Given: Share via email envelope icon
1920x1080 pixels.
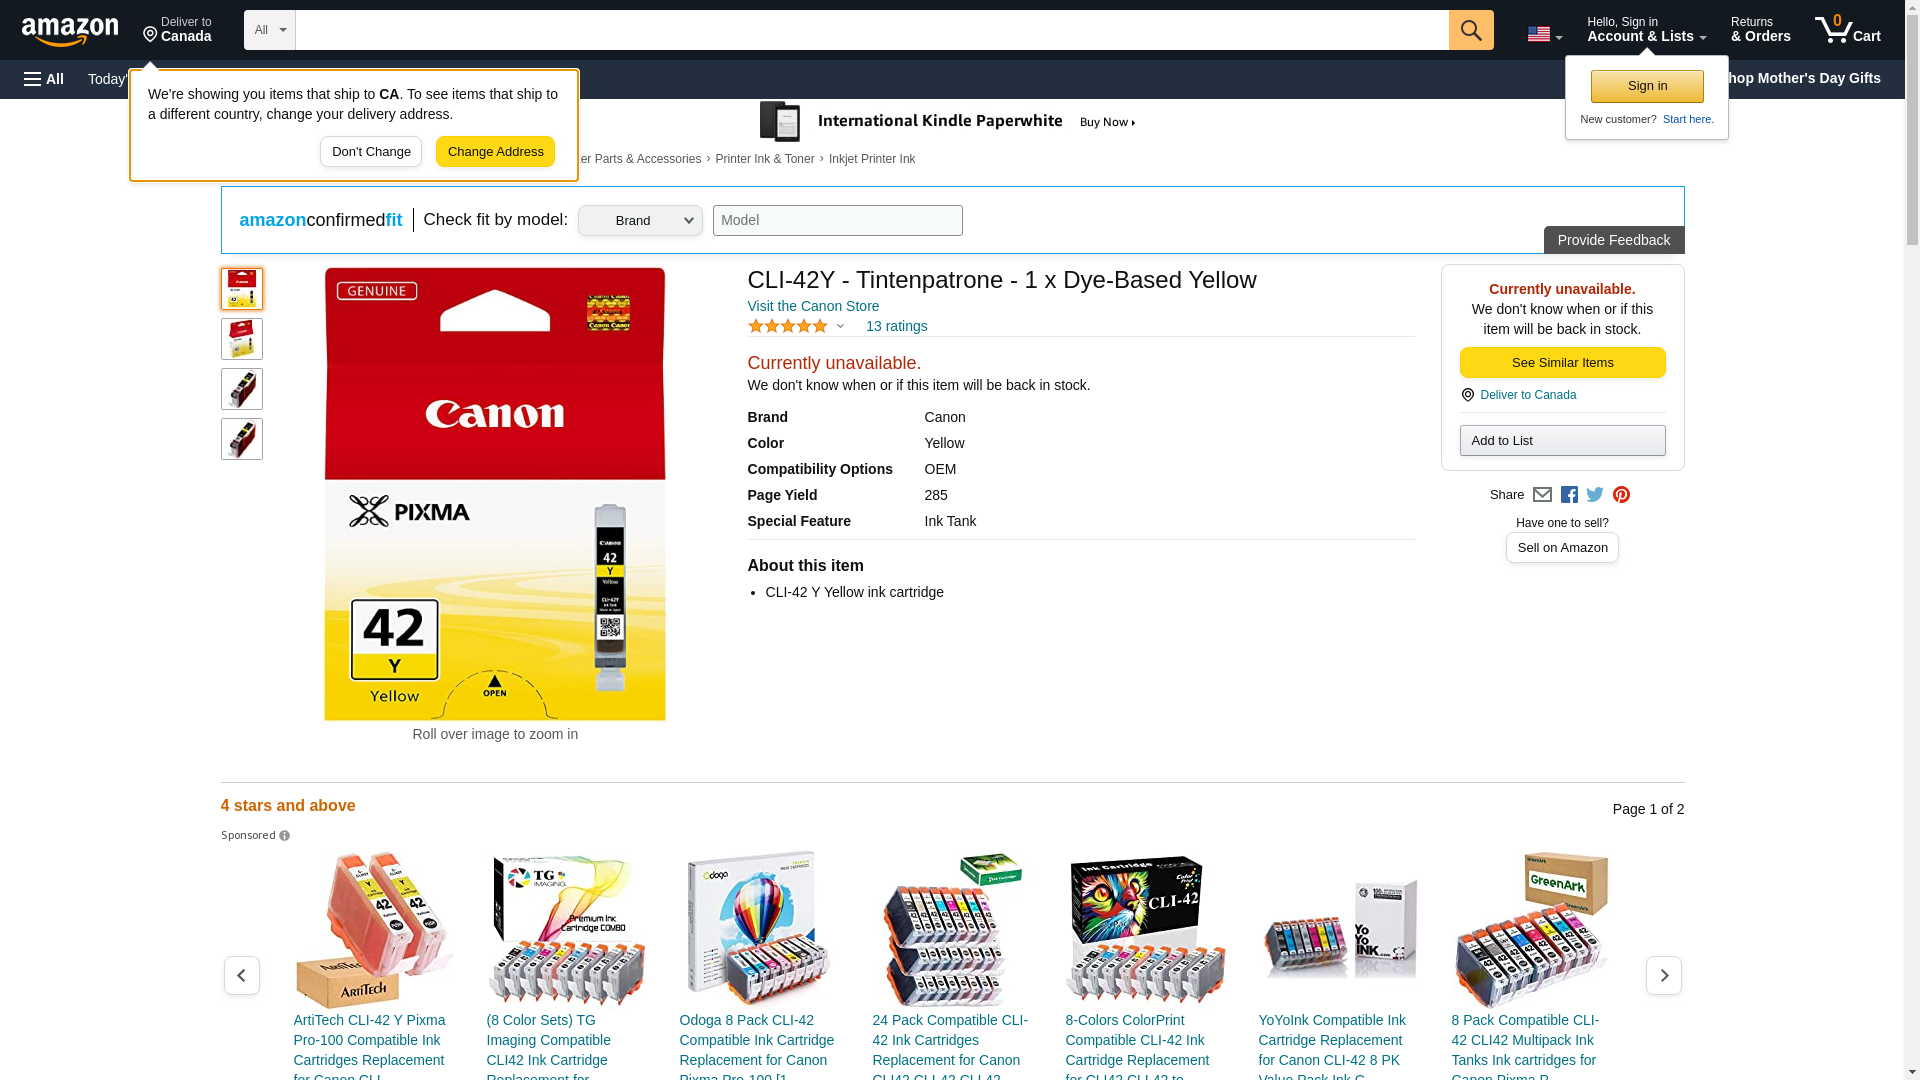Looking at the screenshot, I should [1542, 495].
